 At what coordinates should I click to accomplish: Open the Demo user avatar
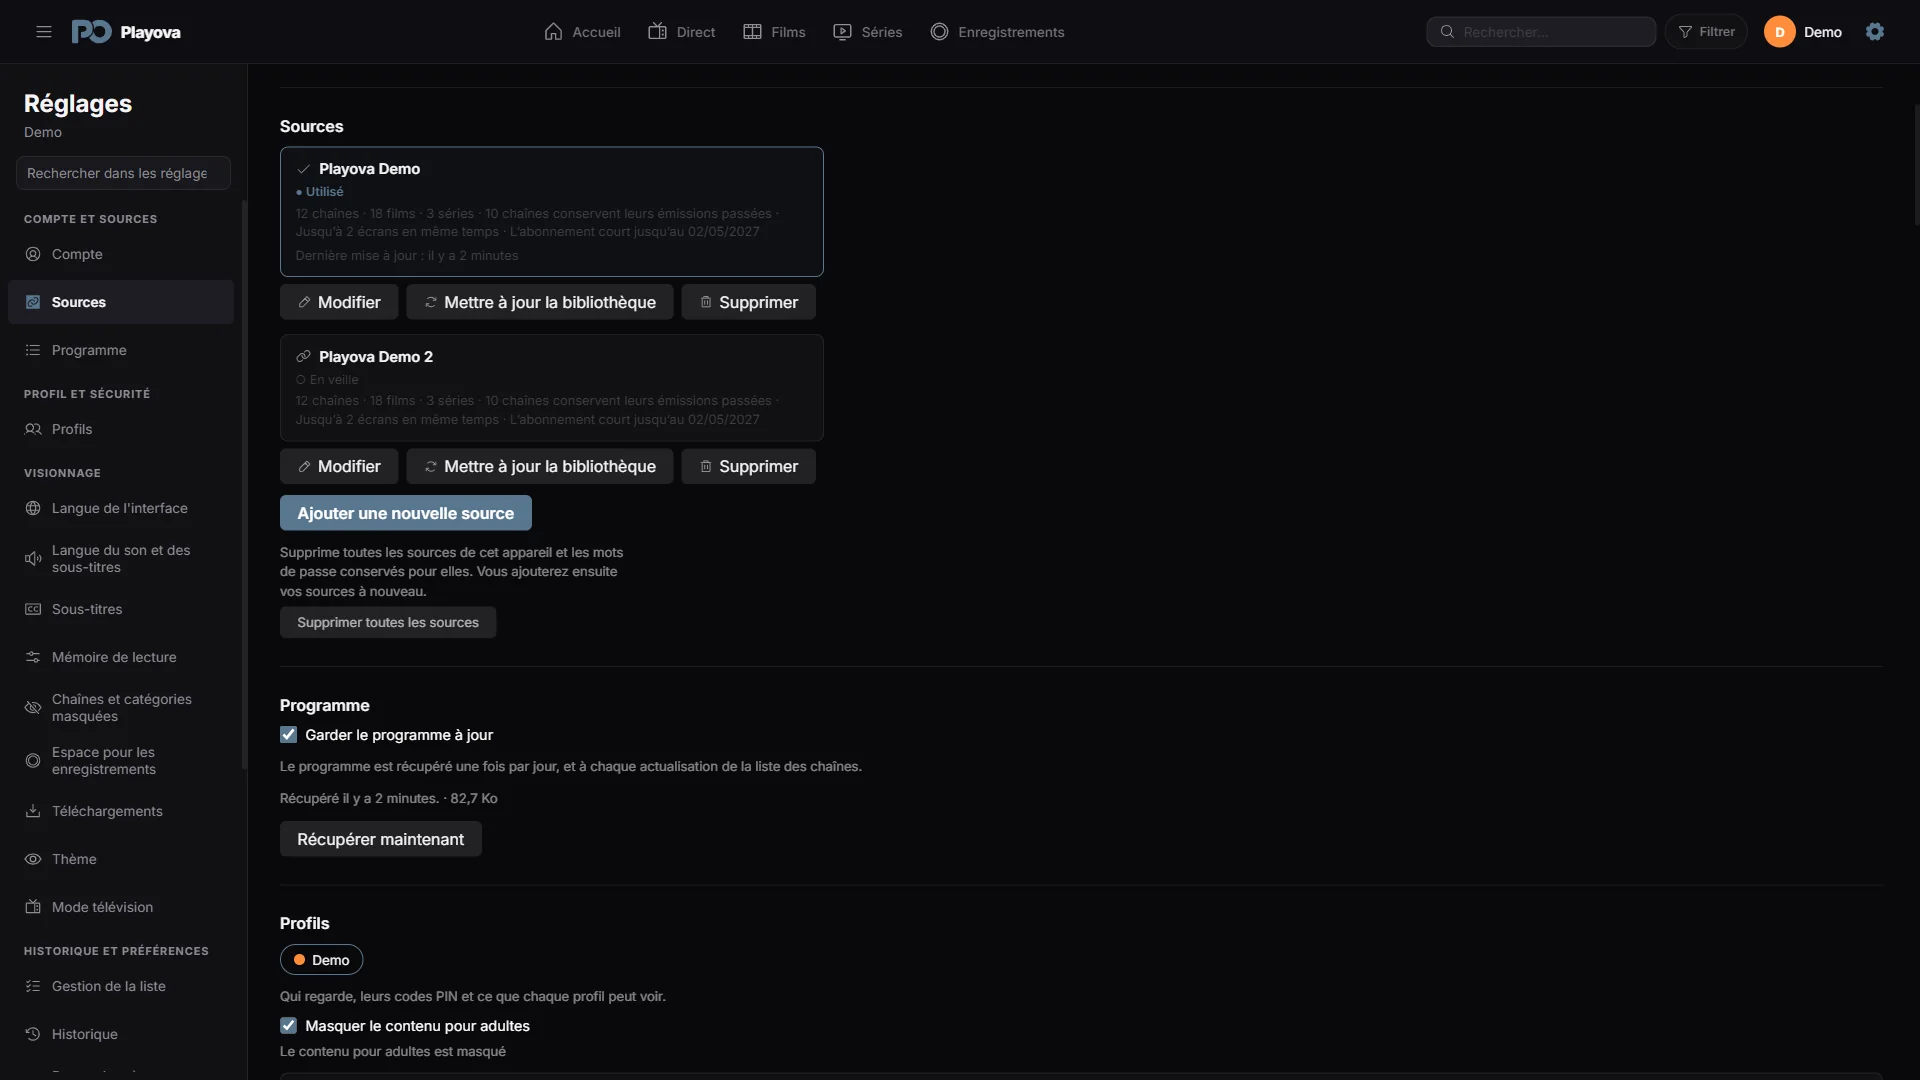tap(1779, 32)
